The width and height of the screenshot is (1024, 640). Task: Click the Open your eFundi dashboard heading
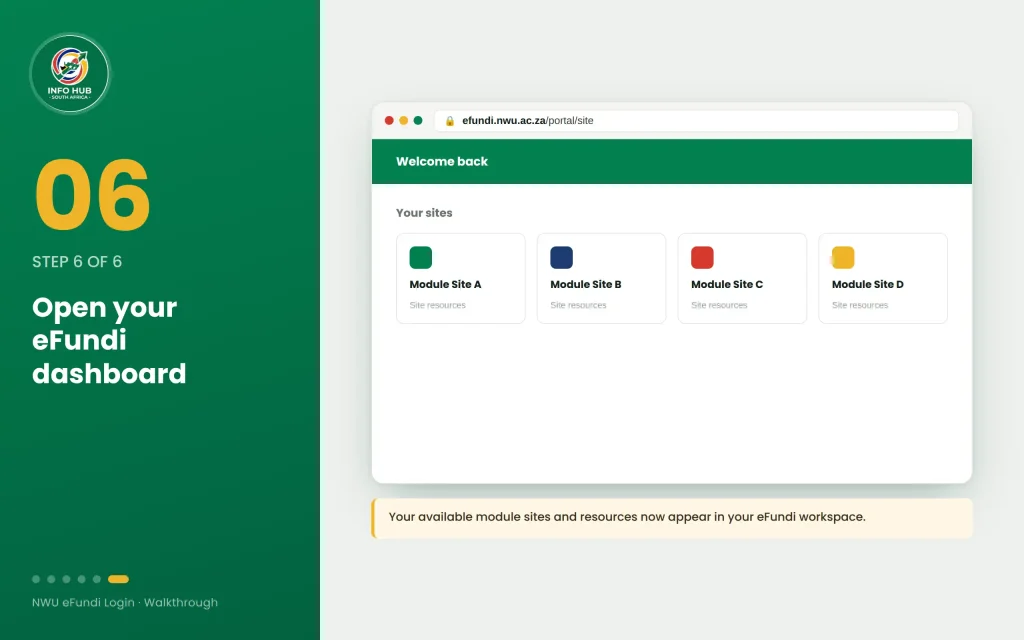[x=109, y=340]
